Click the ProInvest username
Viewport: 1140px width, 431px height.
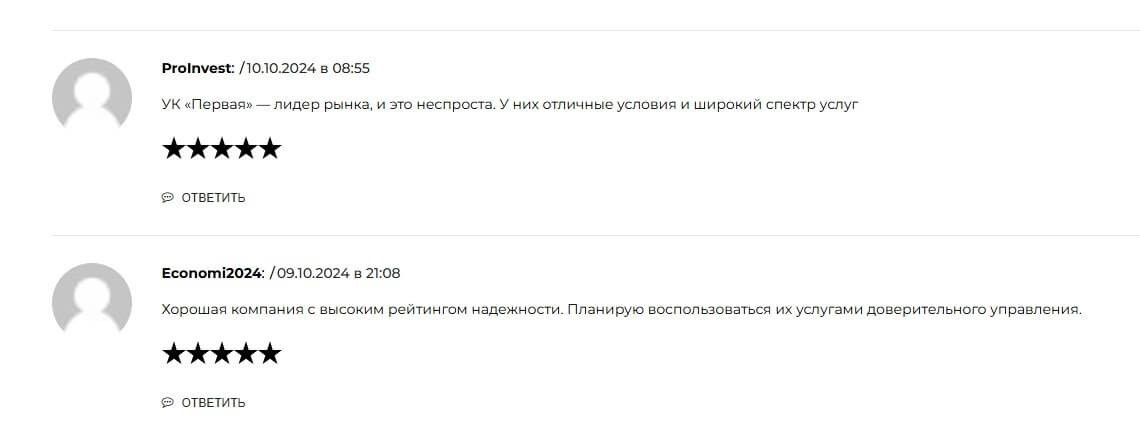click(x=197, y=68)
